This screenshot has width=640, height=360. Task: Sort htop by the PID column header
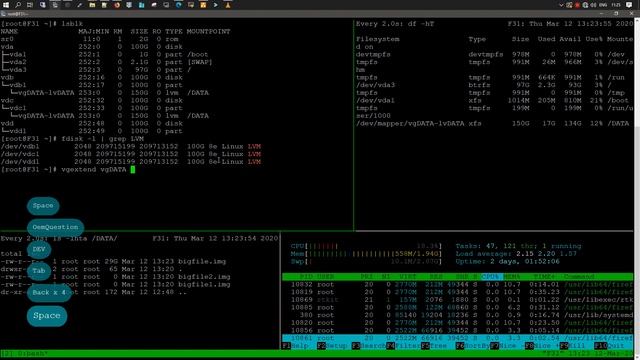tap(306, 277)
